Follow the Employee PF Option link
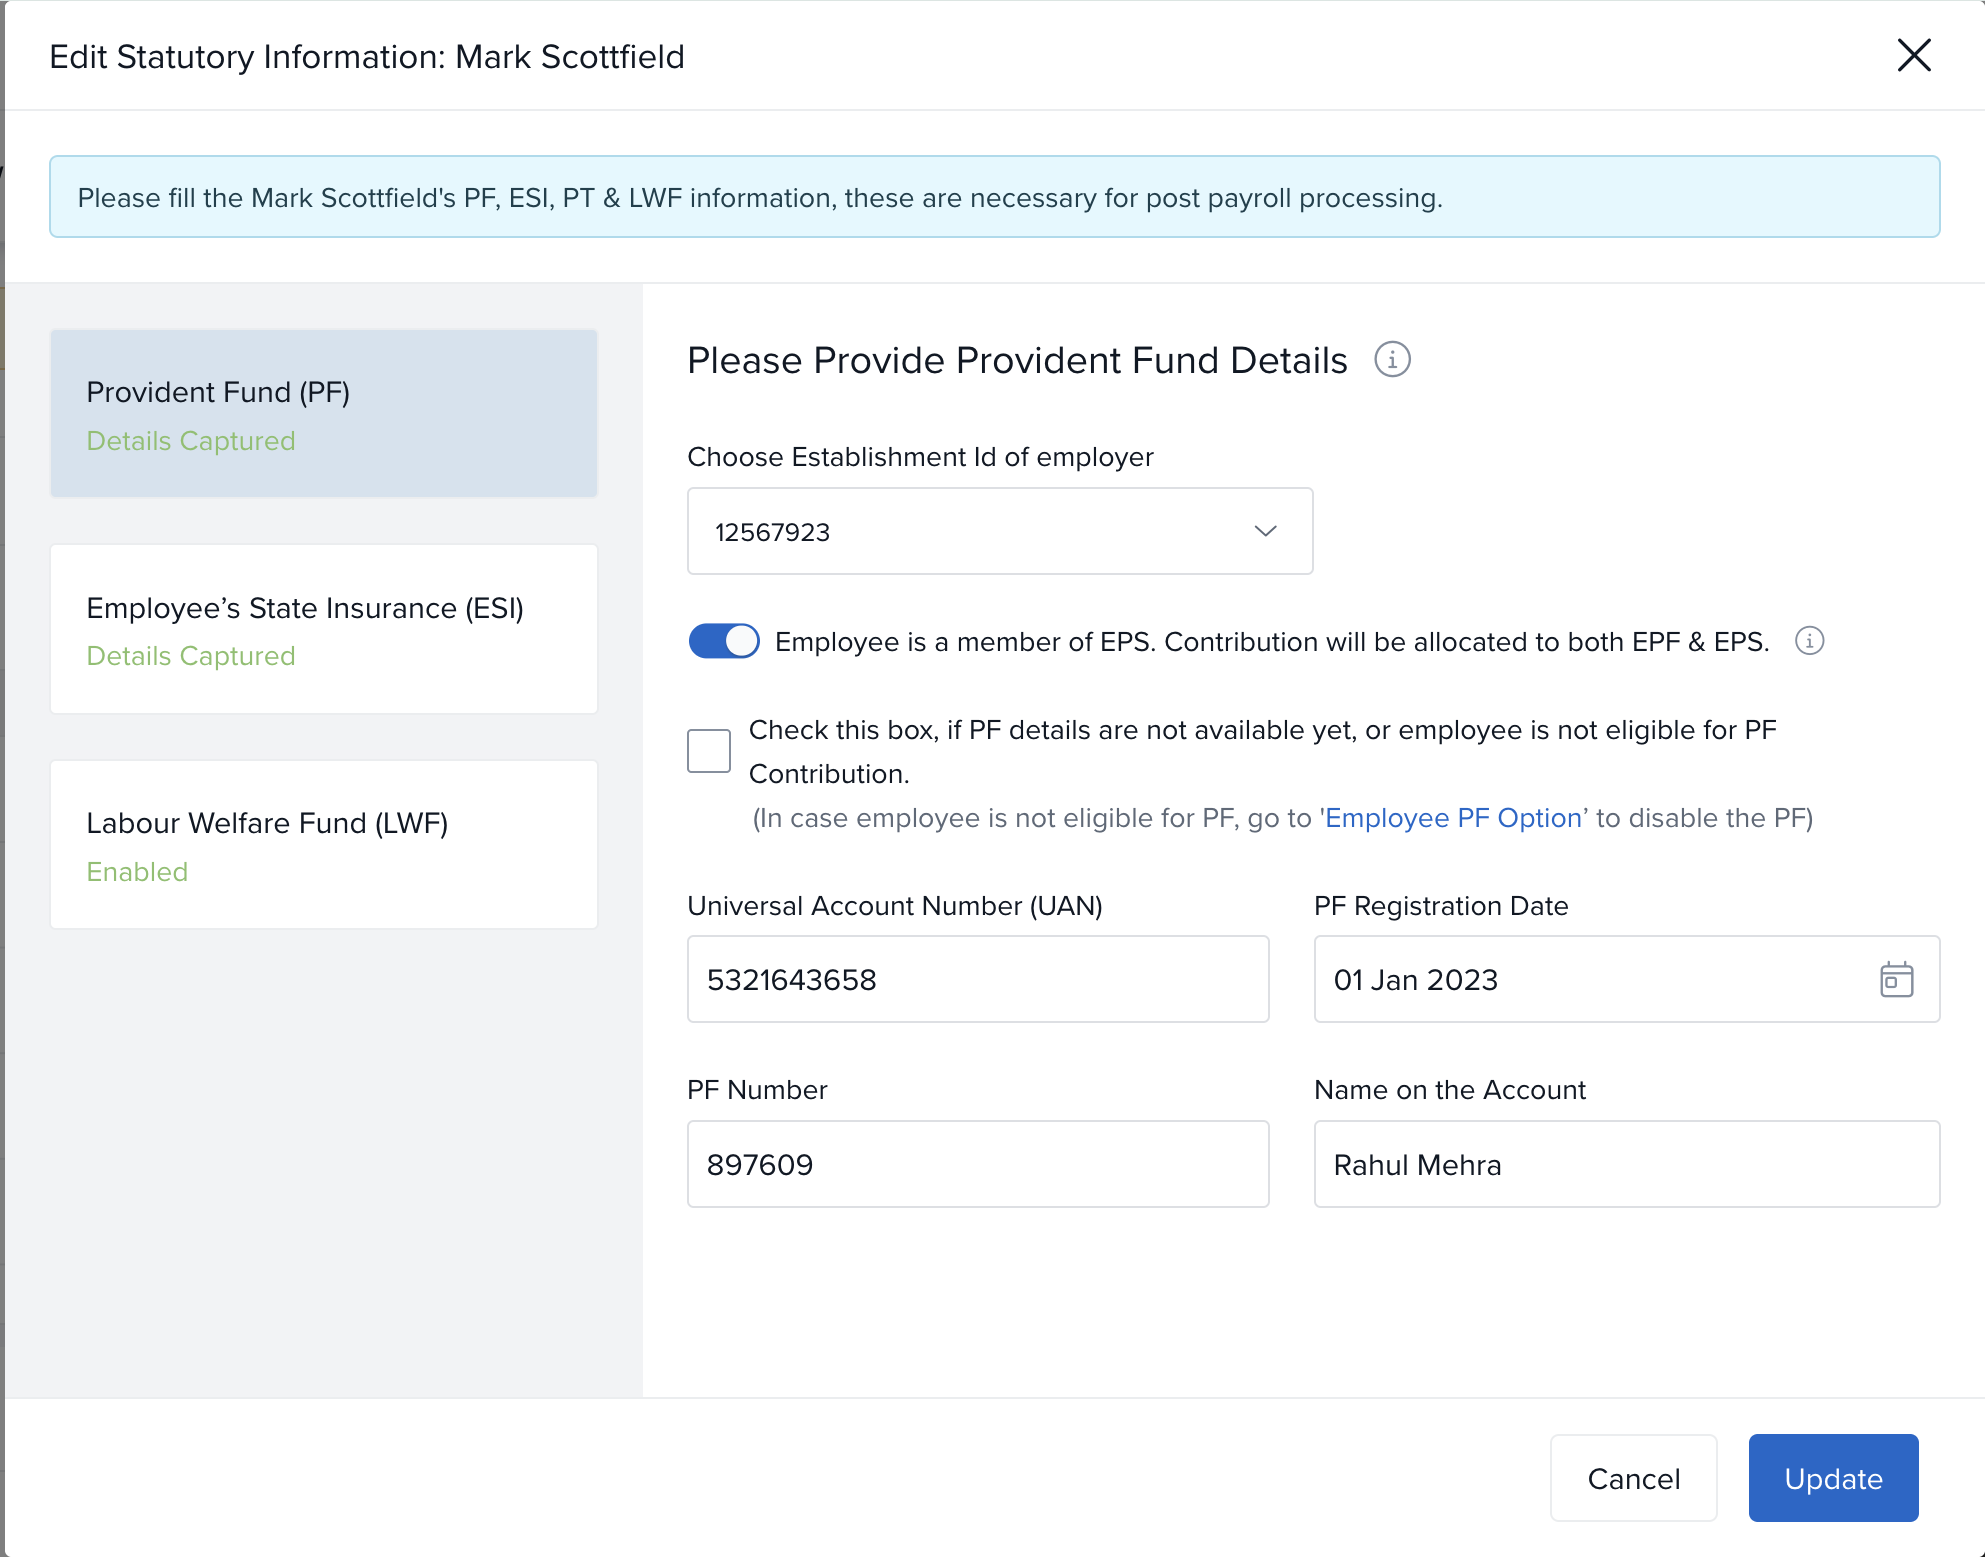1985x1557 pixels. (1453, 818)
